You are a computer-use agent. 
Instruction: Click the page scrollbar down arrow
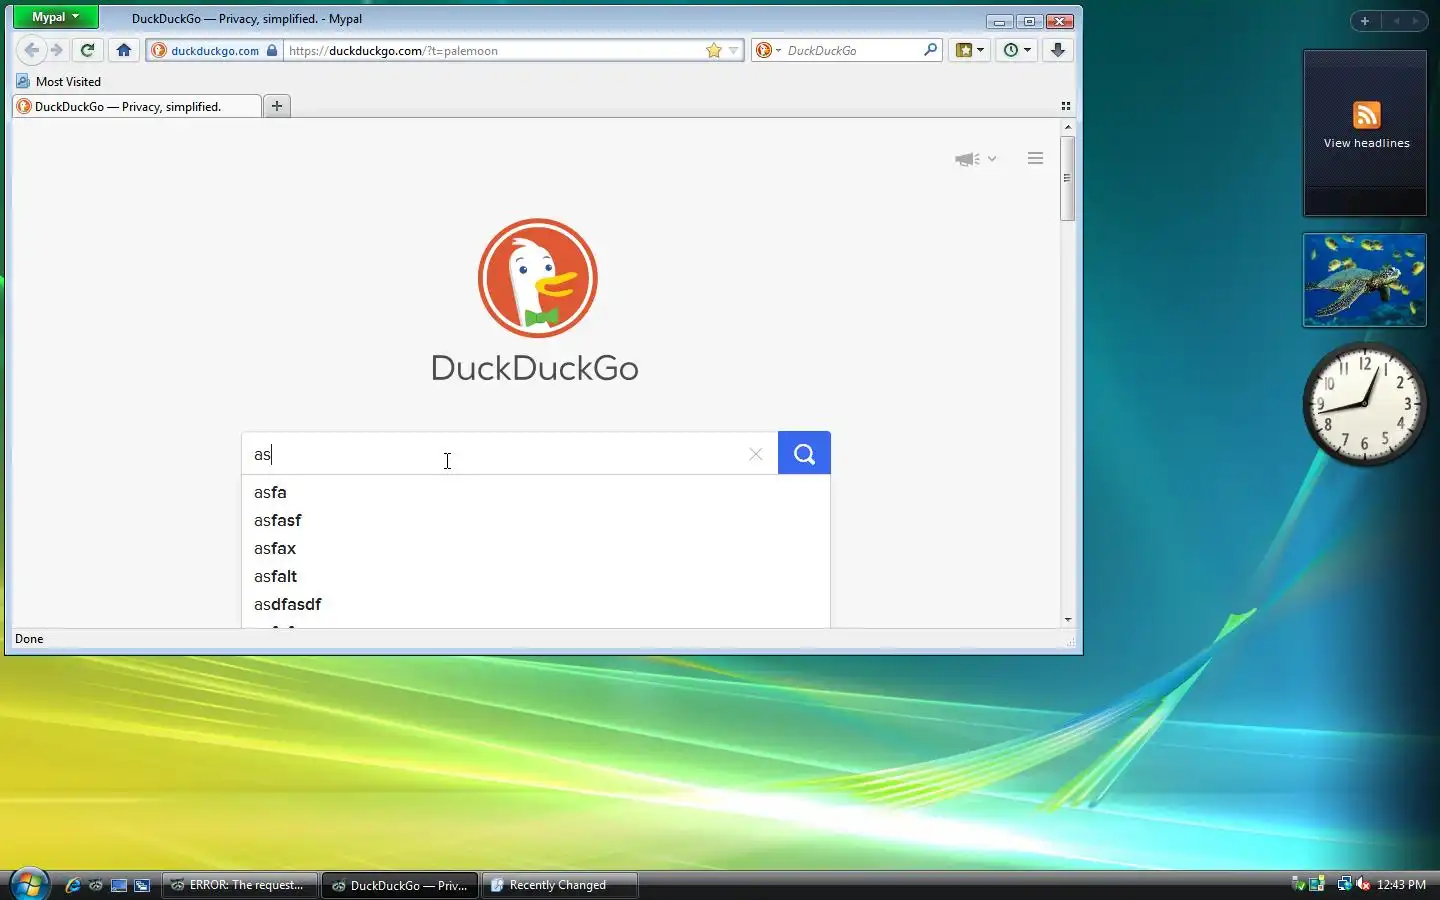(x=1068, y=620)
